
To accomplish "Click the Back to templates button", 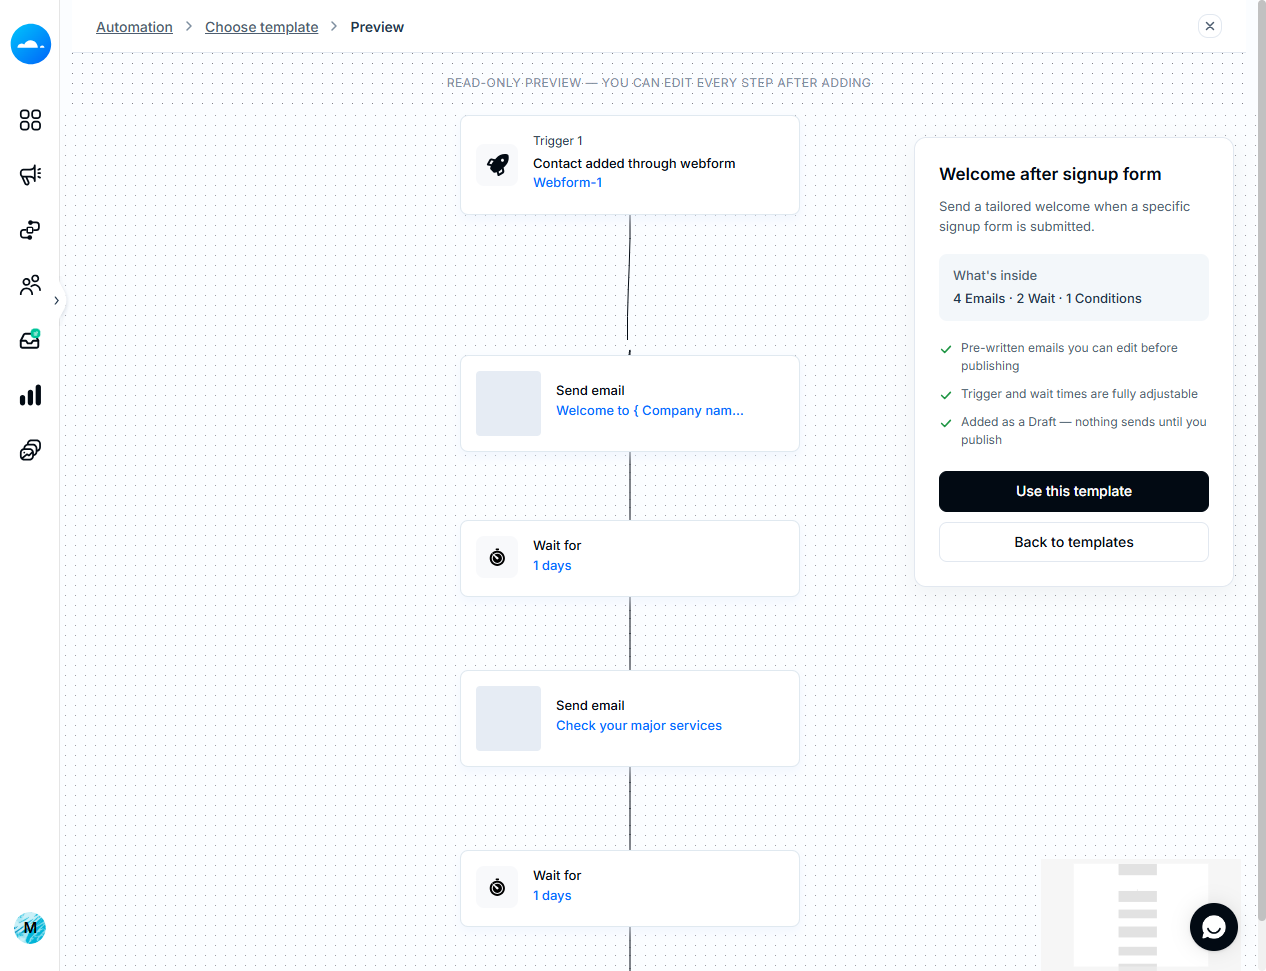I will point(1074,542).
